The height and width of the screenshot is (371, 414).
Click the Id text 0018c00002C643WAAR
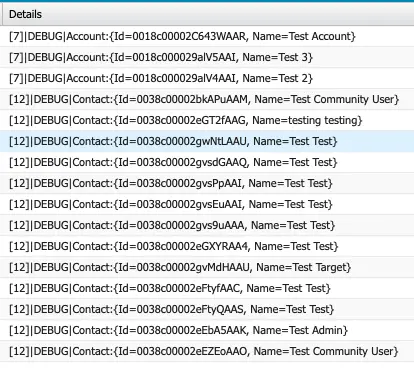click(189, 36)
